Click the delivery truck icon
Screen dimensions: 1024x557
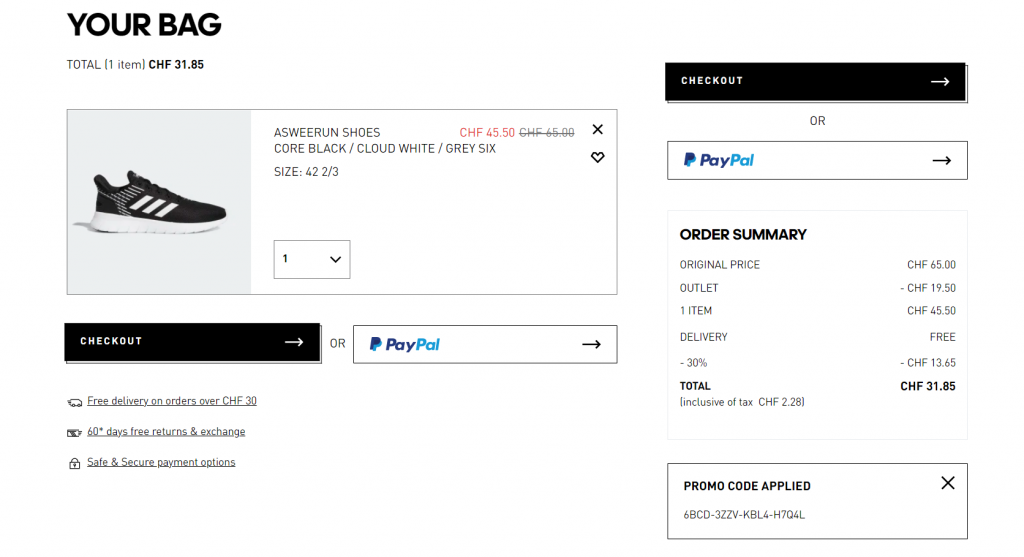(74, 402)
